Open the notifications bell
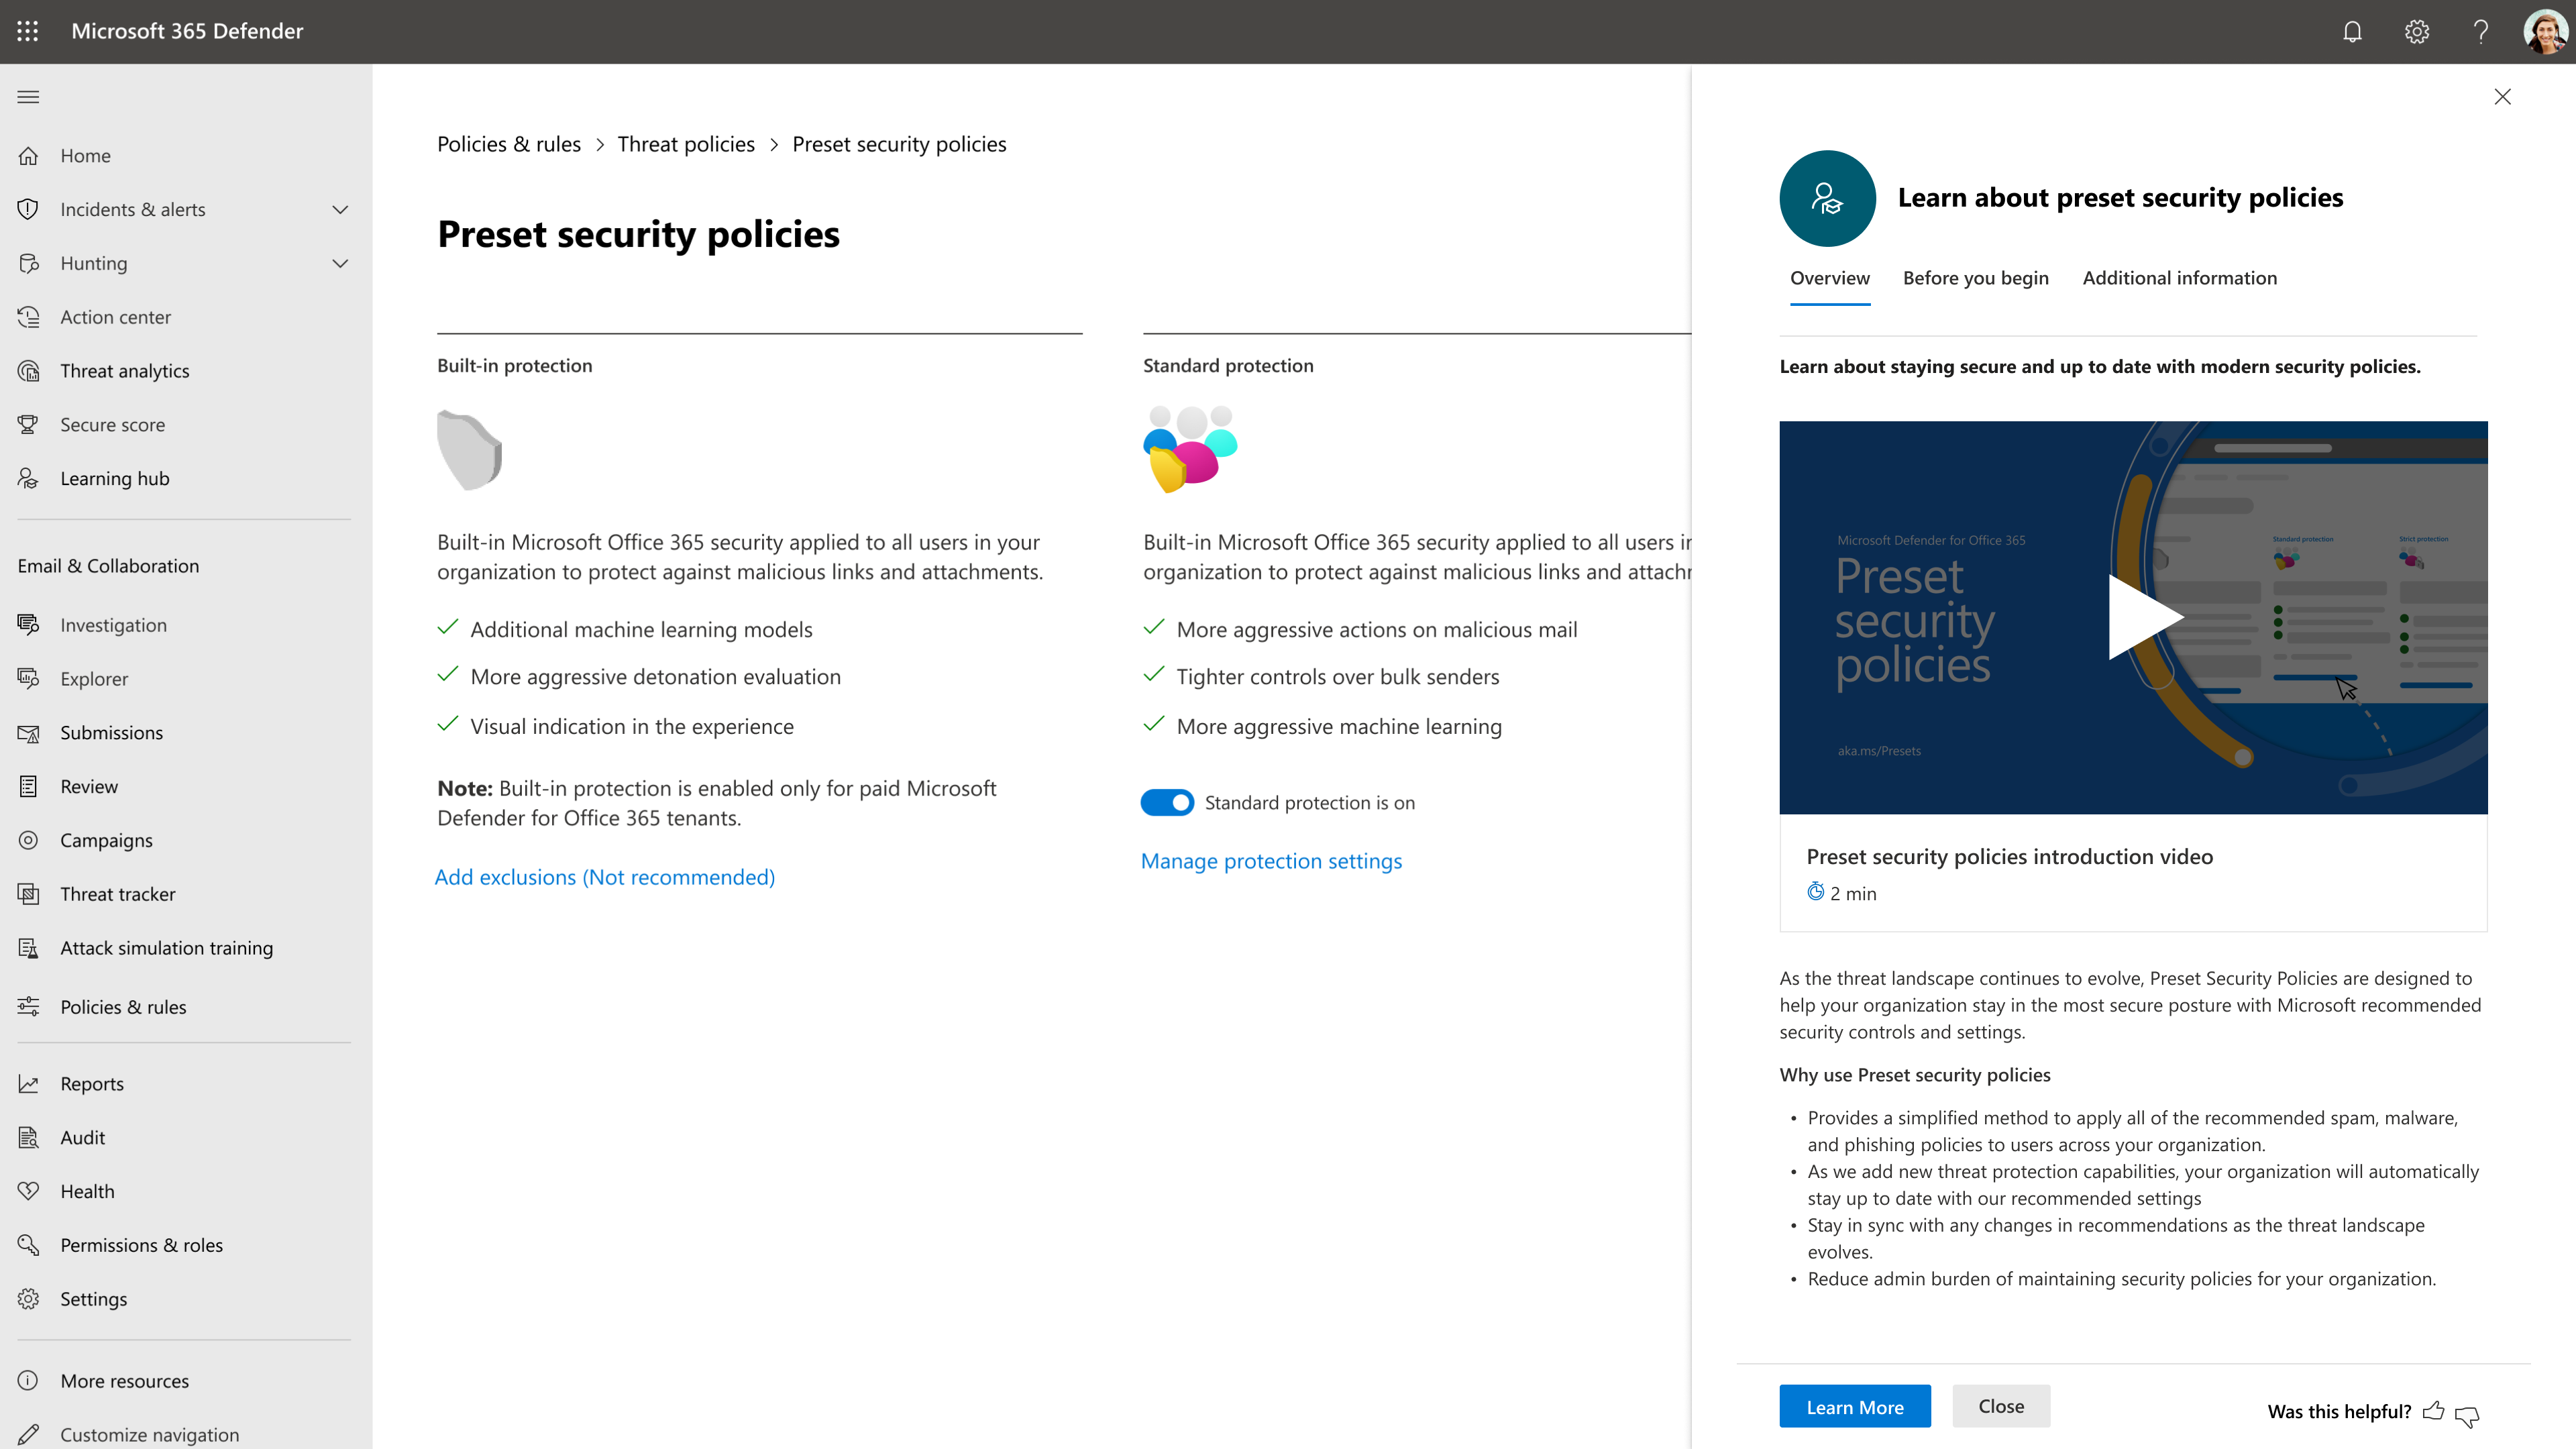 coord(2352,31)
